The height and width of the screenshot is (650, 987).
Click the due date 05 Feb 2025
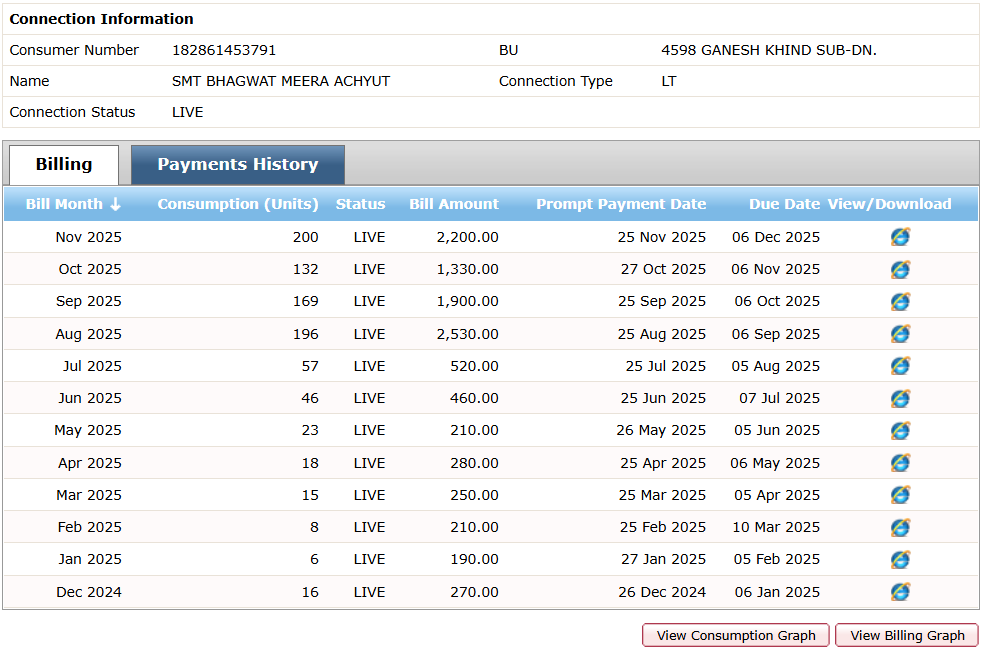[777, 559]
